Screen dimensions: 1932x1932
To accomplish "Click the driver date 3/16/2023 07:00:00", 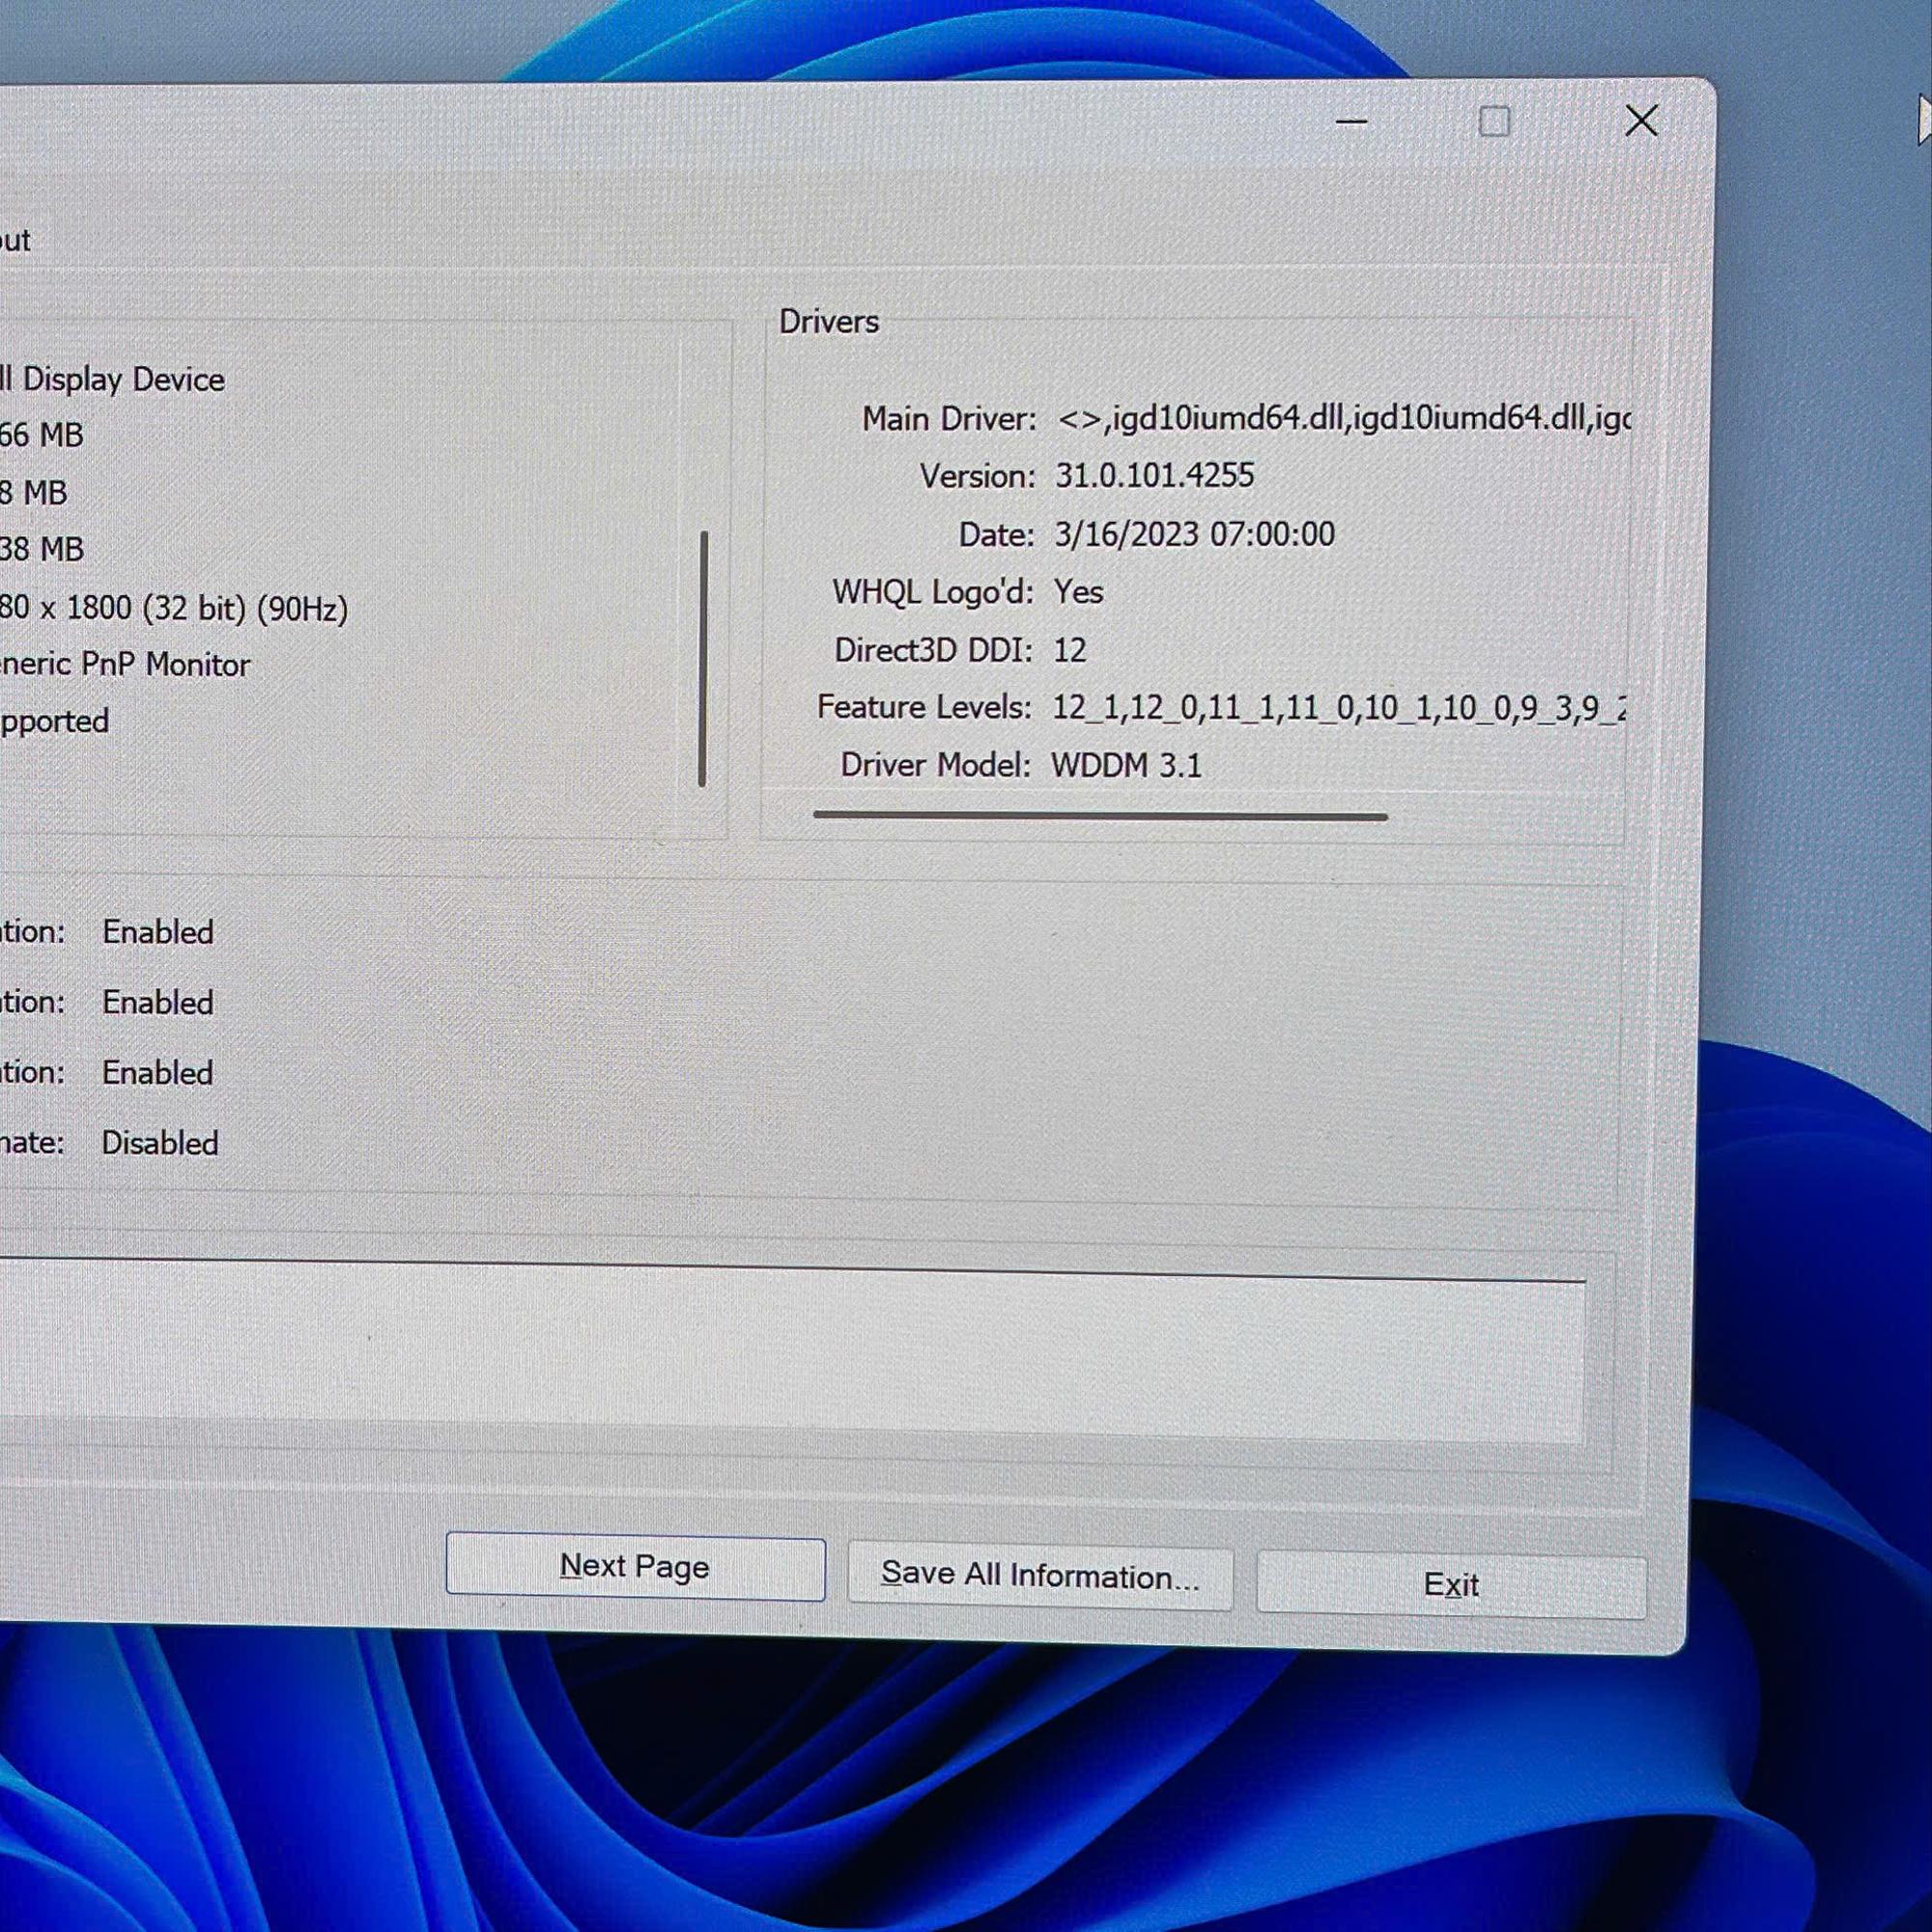I will point(1194,534).
